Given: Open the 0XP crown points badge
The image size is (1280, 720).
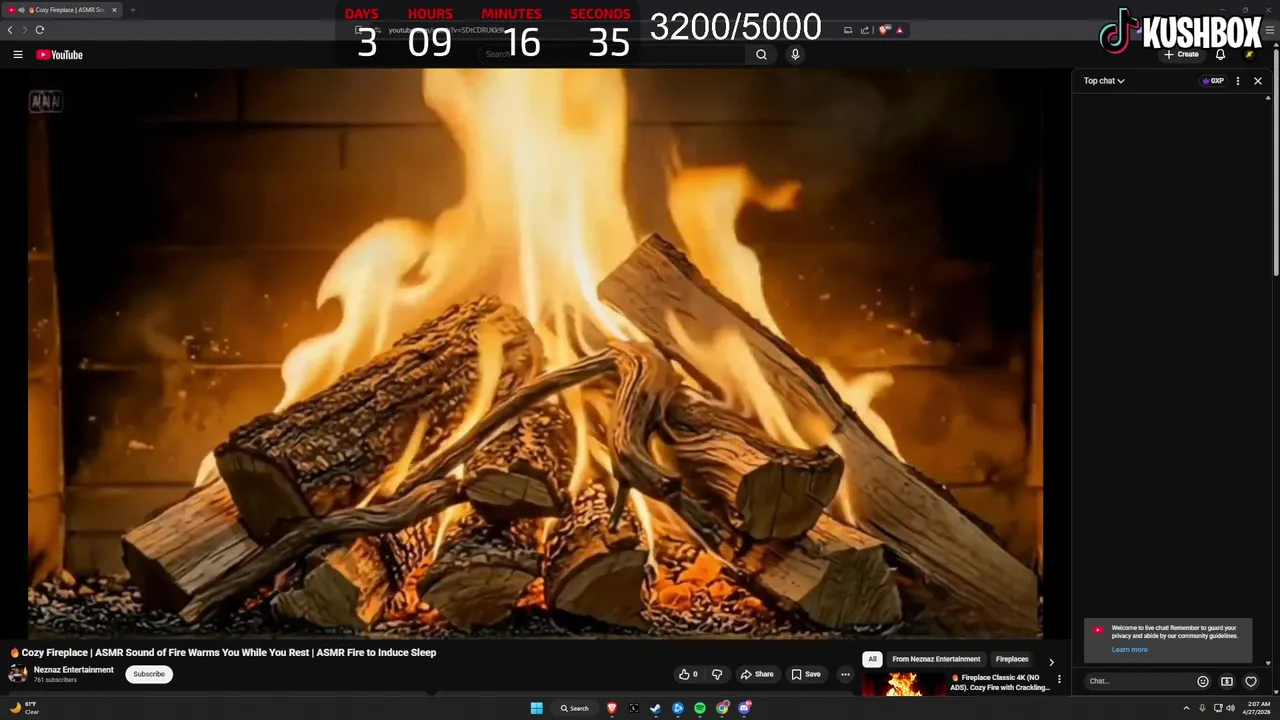Looking at the screenshot, I should click(x=1213, y=81).
